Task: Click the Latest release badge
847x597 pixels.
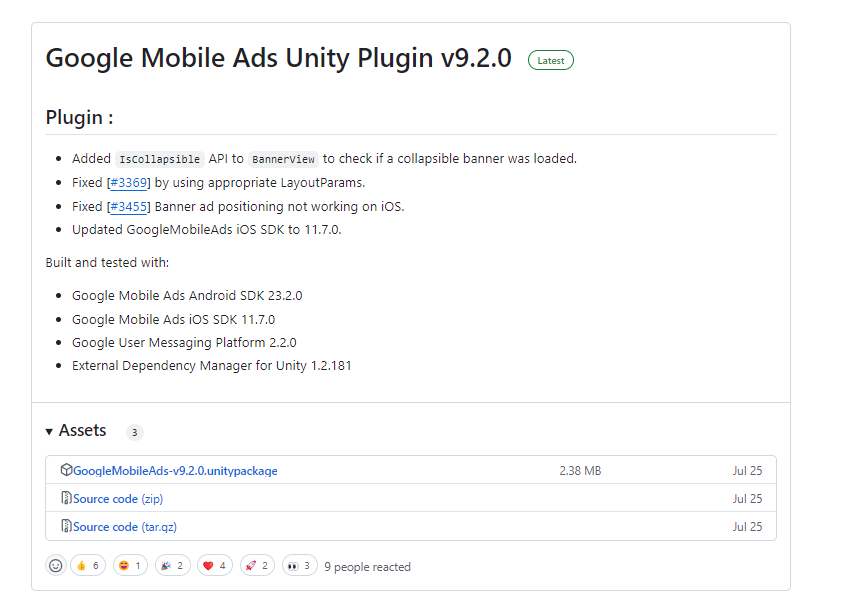Action: [x=550, y=61]
